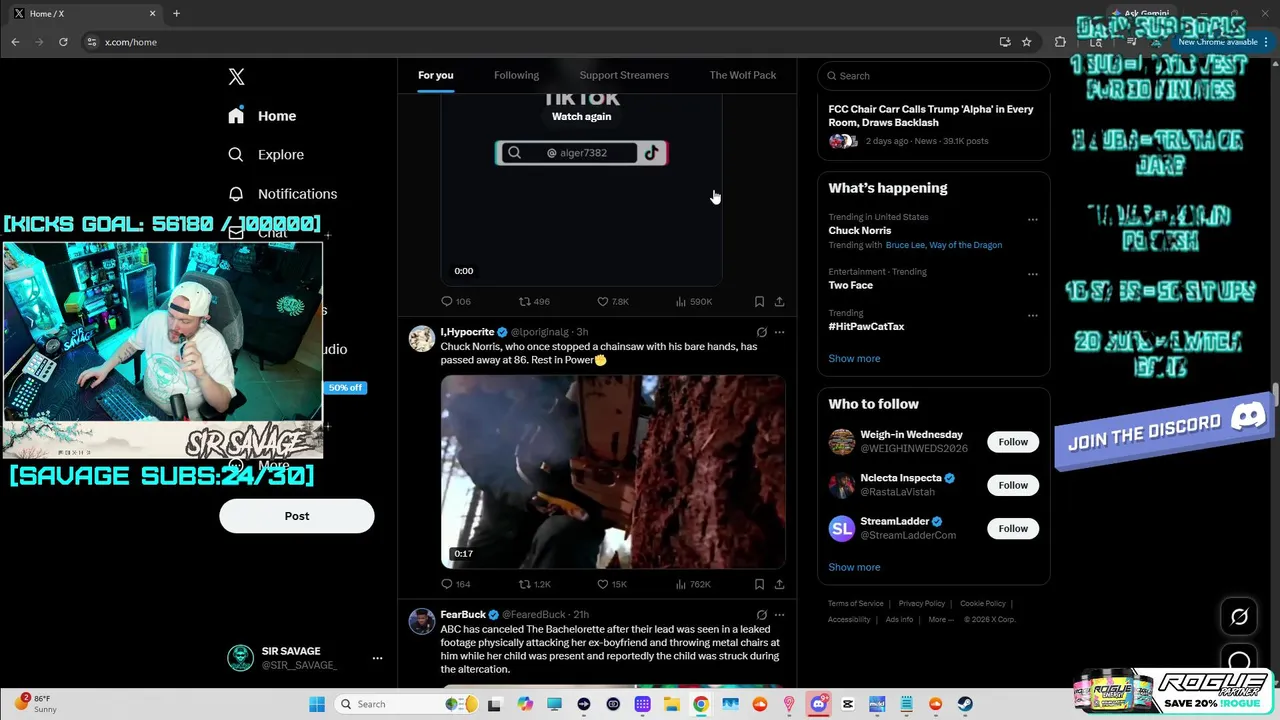
Task: Open Explore from the left navigation
Action: click(266, 155)
